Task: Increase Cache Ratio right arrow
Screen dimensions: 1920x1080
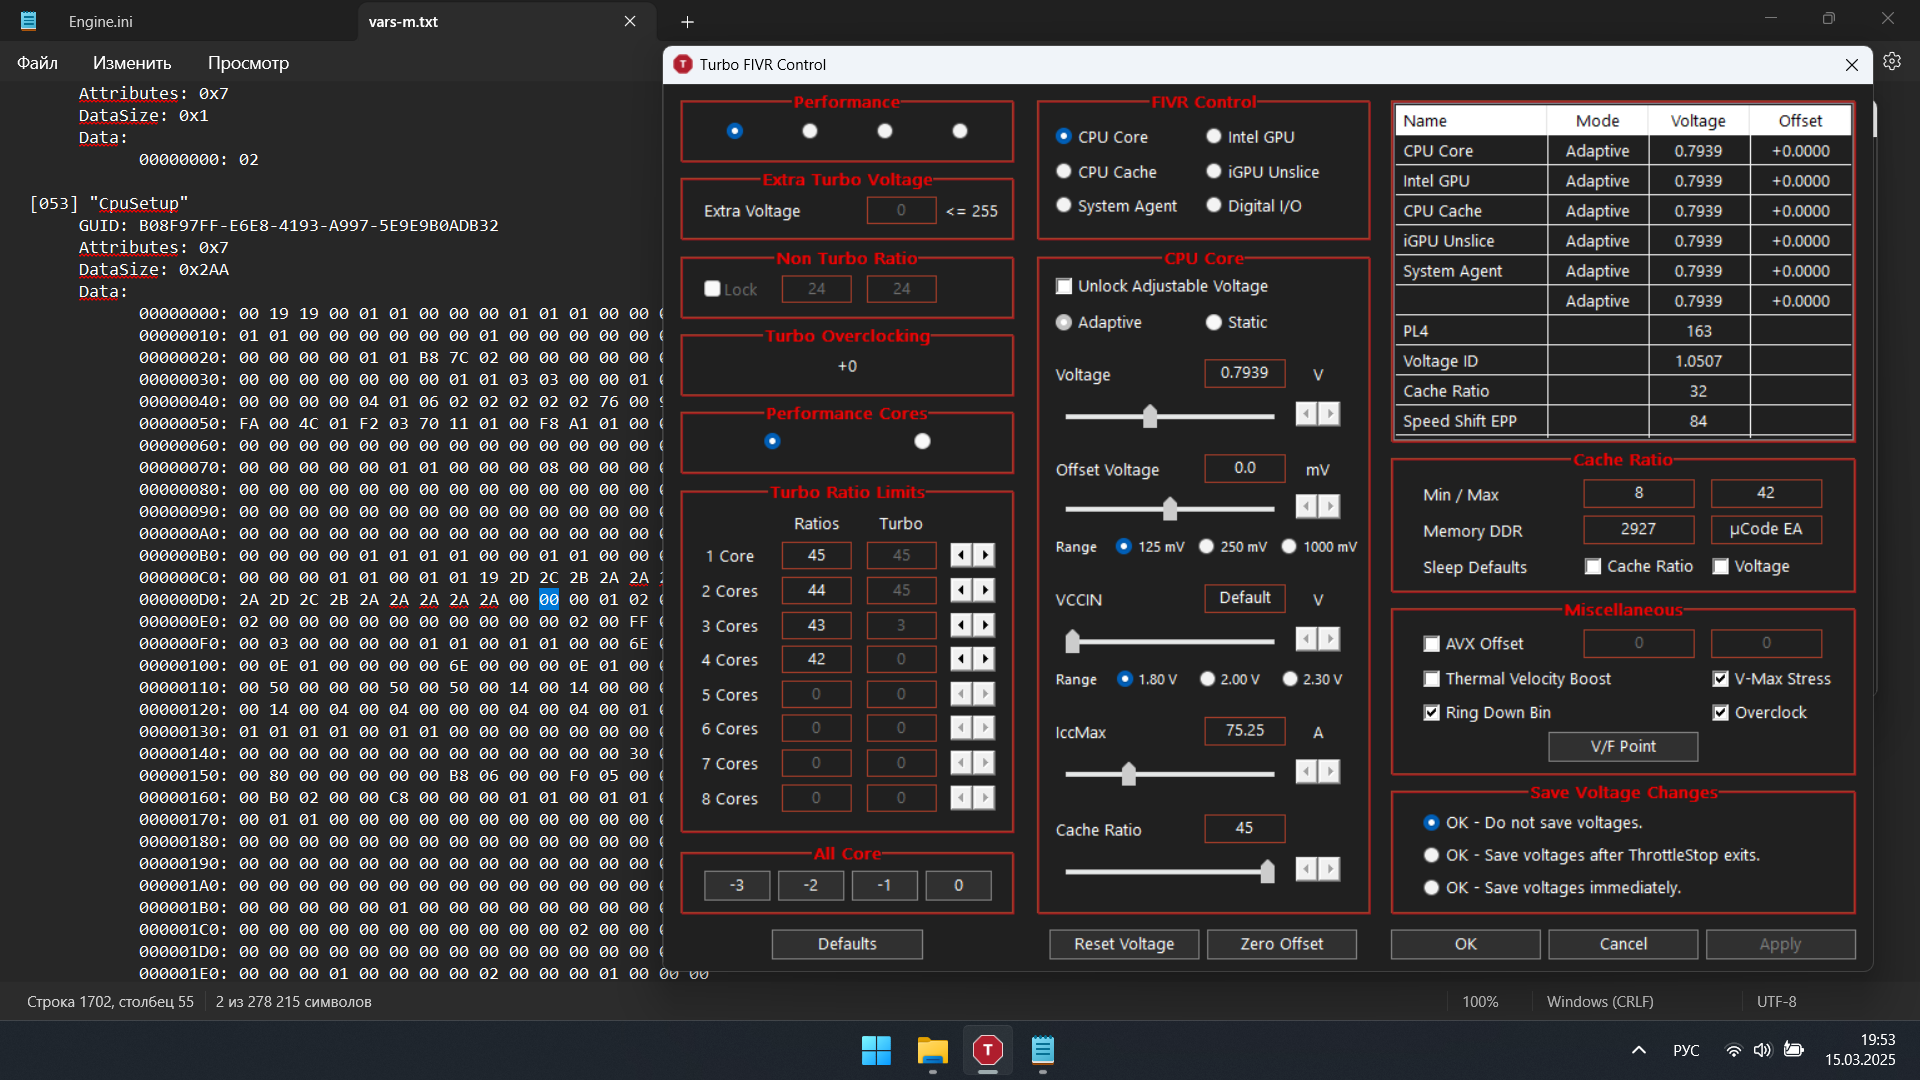Action: point(1329,869)
